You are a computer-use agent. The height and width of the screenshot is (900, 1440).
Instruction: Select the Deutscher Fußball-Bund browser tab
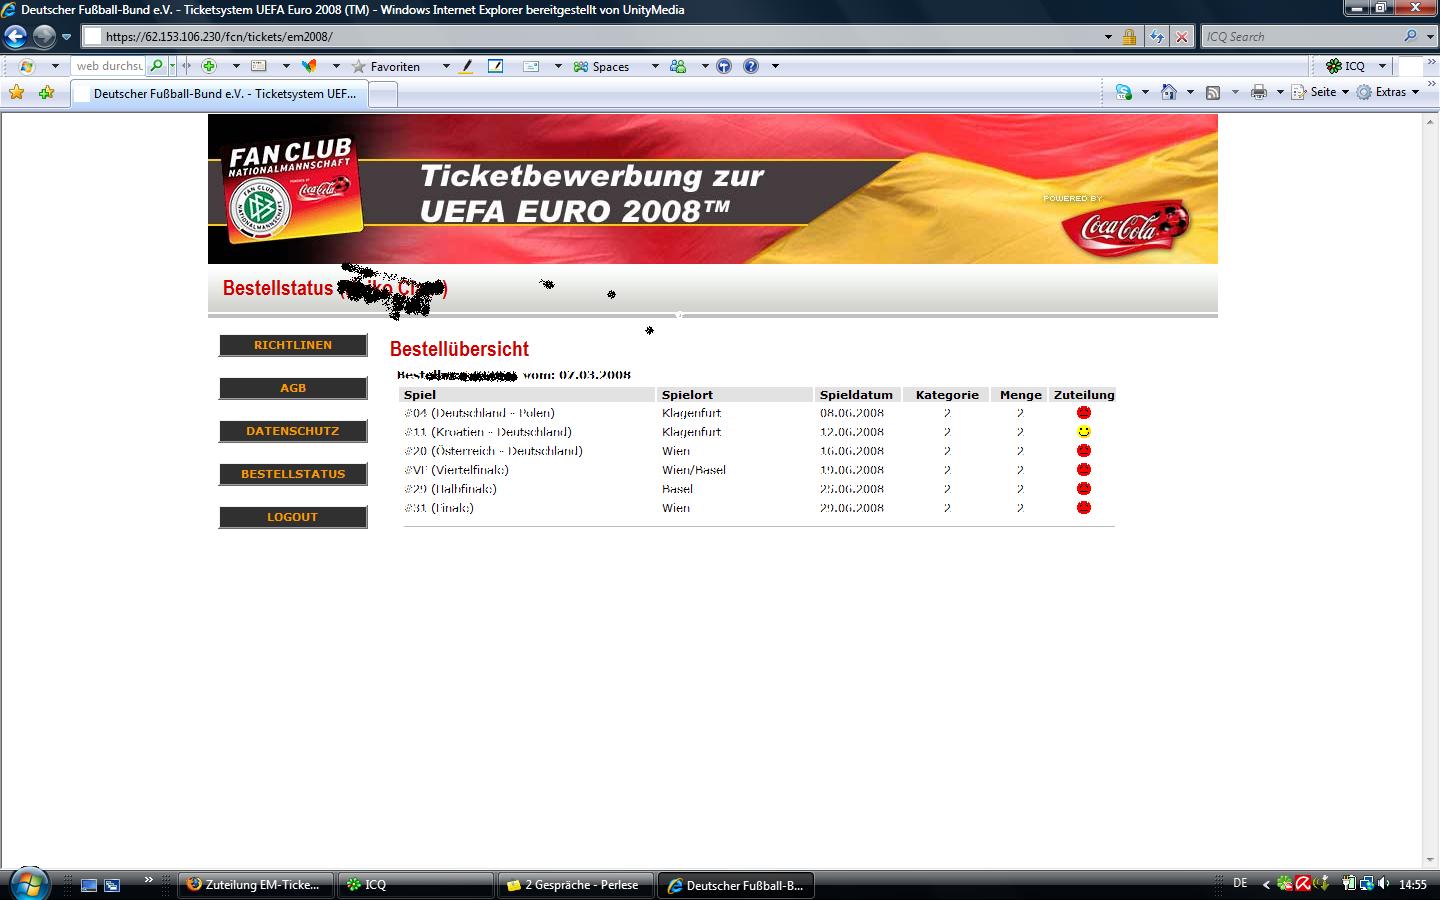[x=220, y=94]
